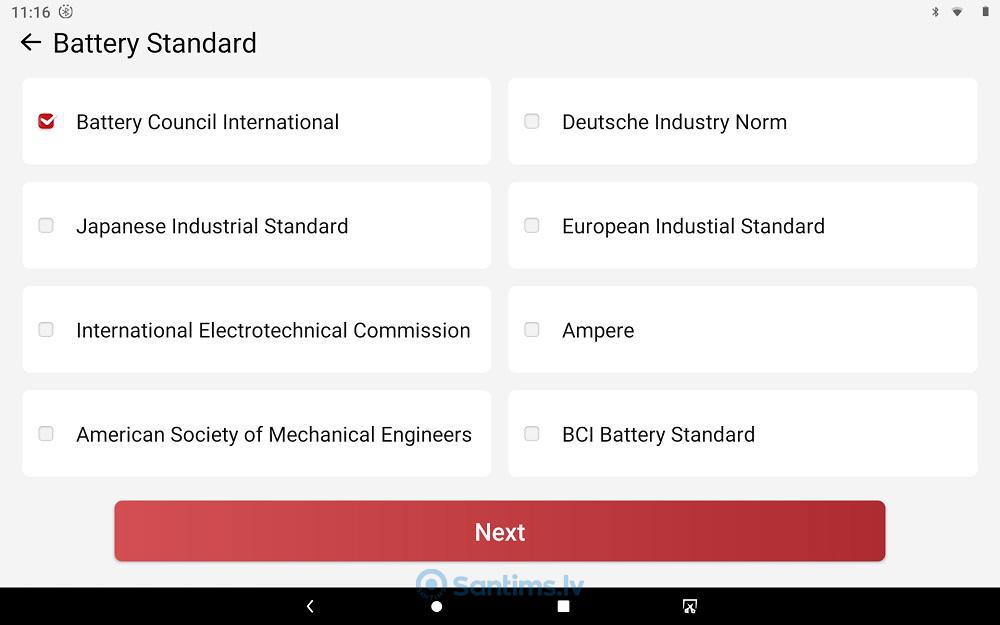Tap the Android home circle icon
Image resolution: width=1000 pixels, height=625 pixels.
[x=437, y=607]
